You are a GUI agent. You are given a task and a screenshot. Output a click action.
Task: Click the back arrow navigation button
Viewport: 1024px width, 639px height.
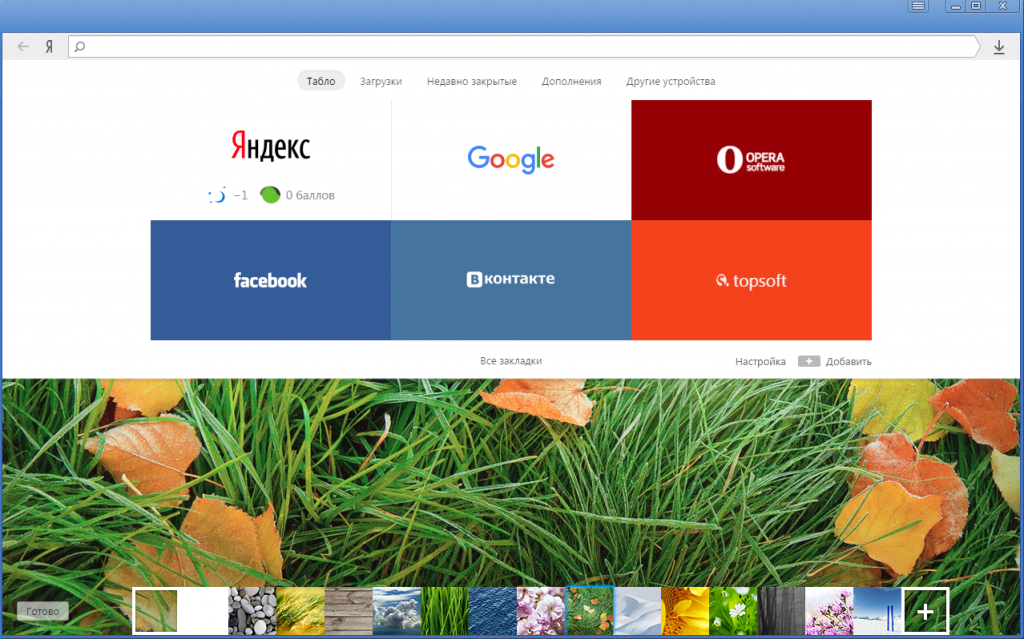[x=23, y=47]
